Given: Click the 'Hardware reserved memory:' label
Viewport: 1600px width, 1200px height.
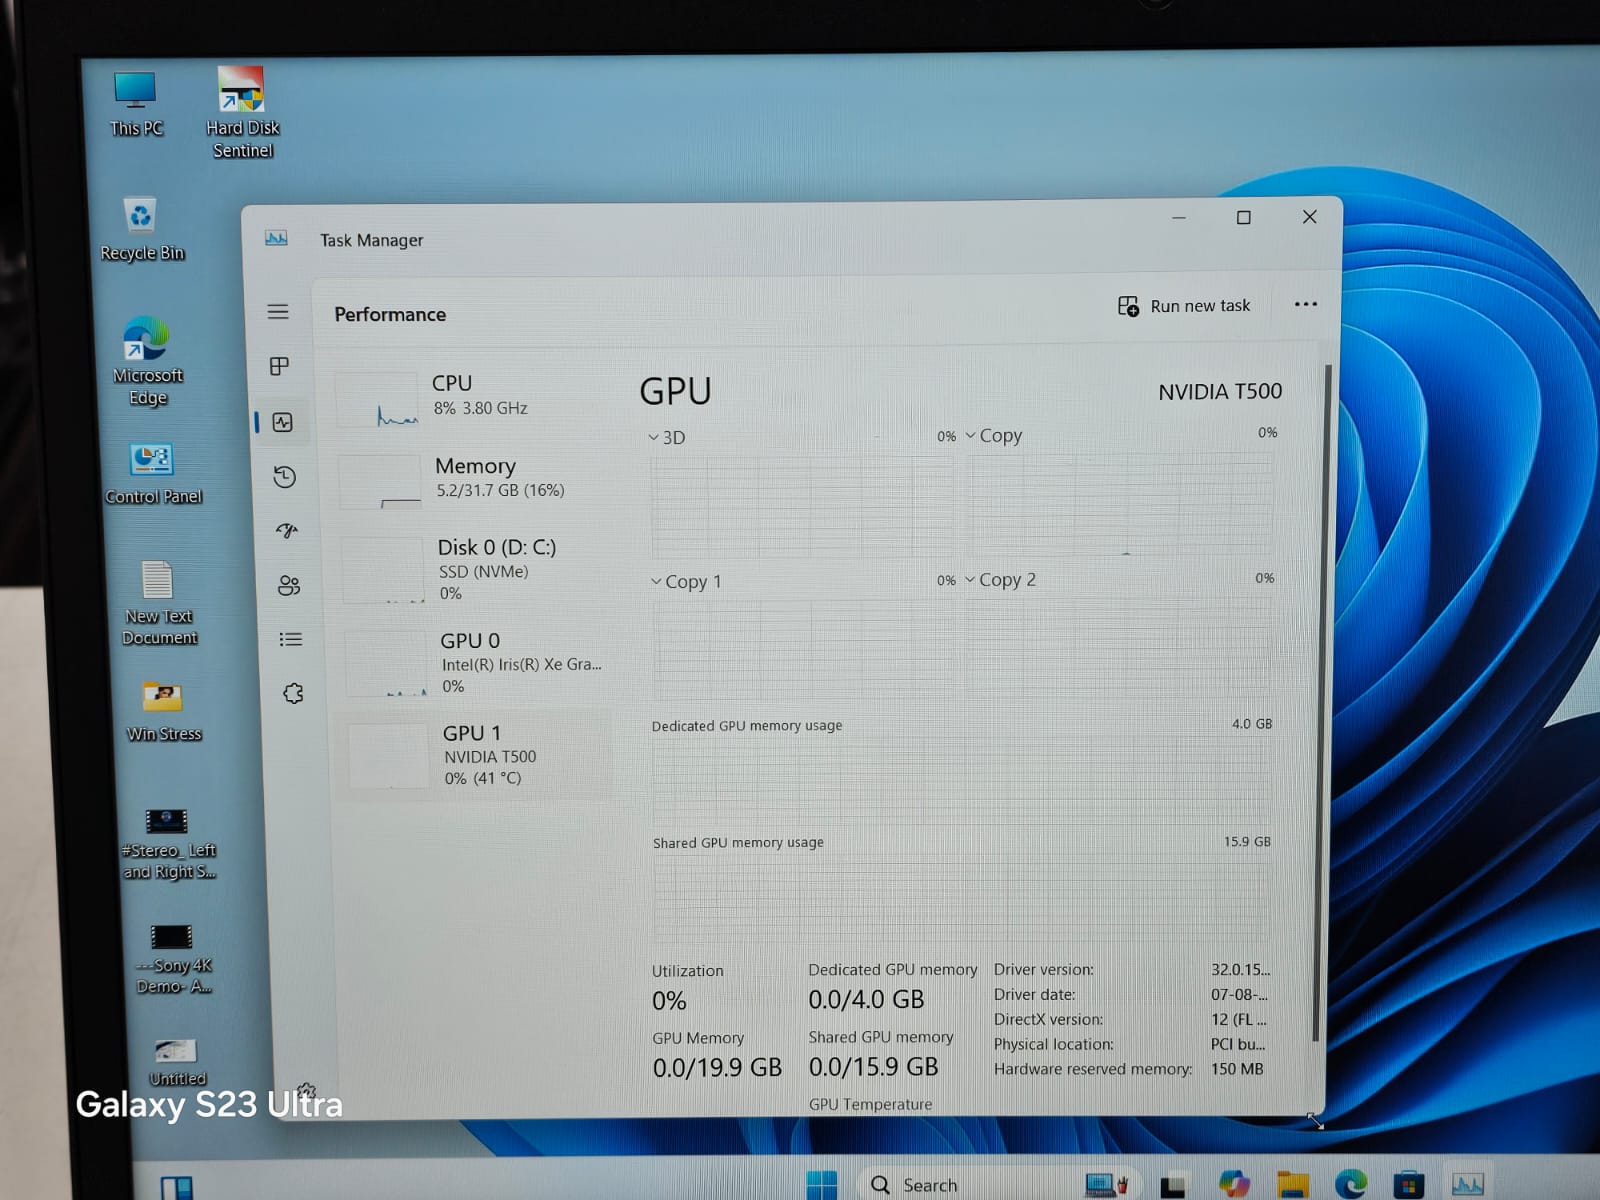Looking at the screenshot, I should [x=1092, y=1069].
